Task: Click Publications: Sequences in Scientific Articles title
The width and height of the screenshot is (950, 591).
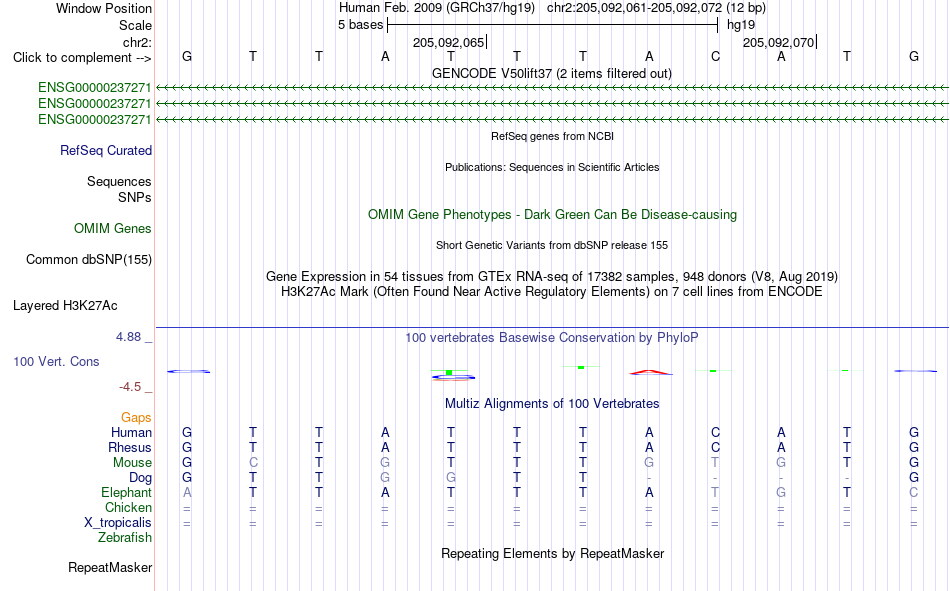Action: point(552,167)
